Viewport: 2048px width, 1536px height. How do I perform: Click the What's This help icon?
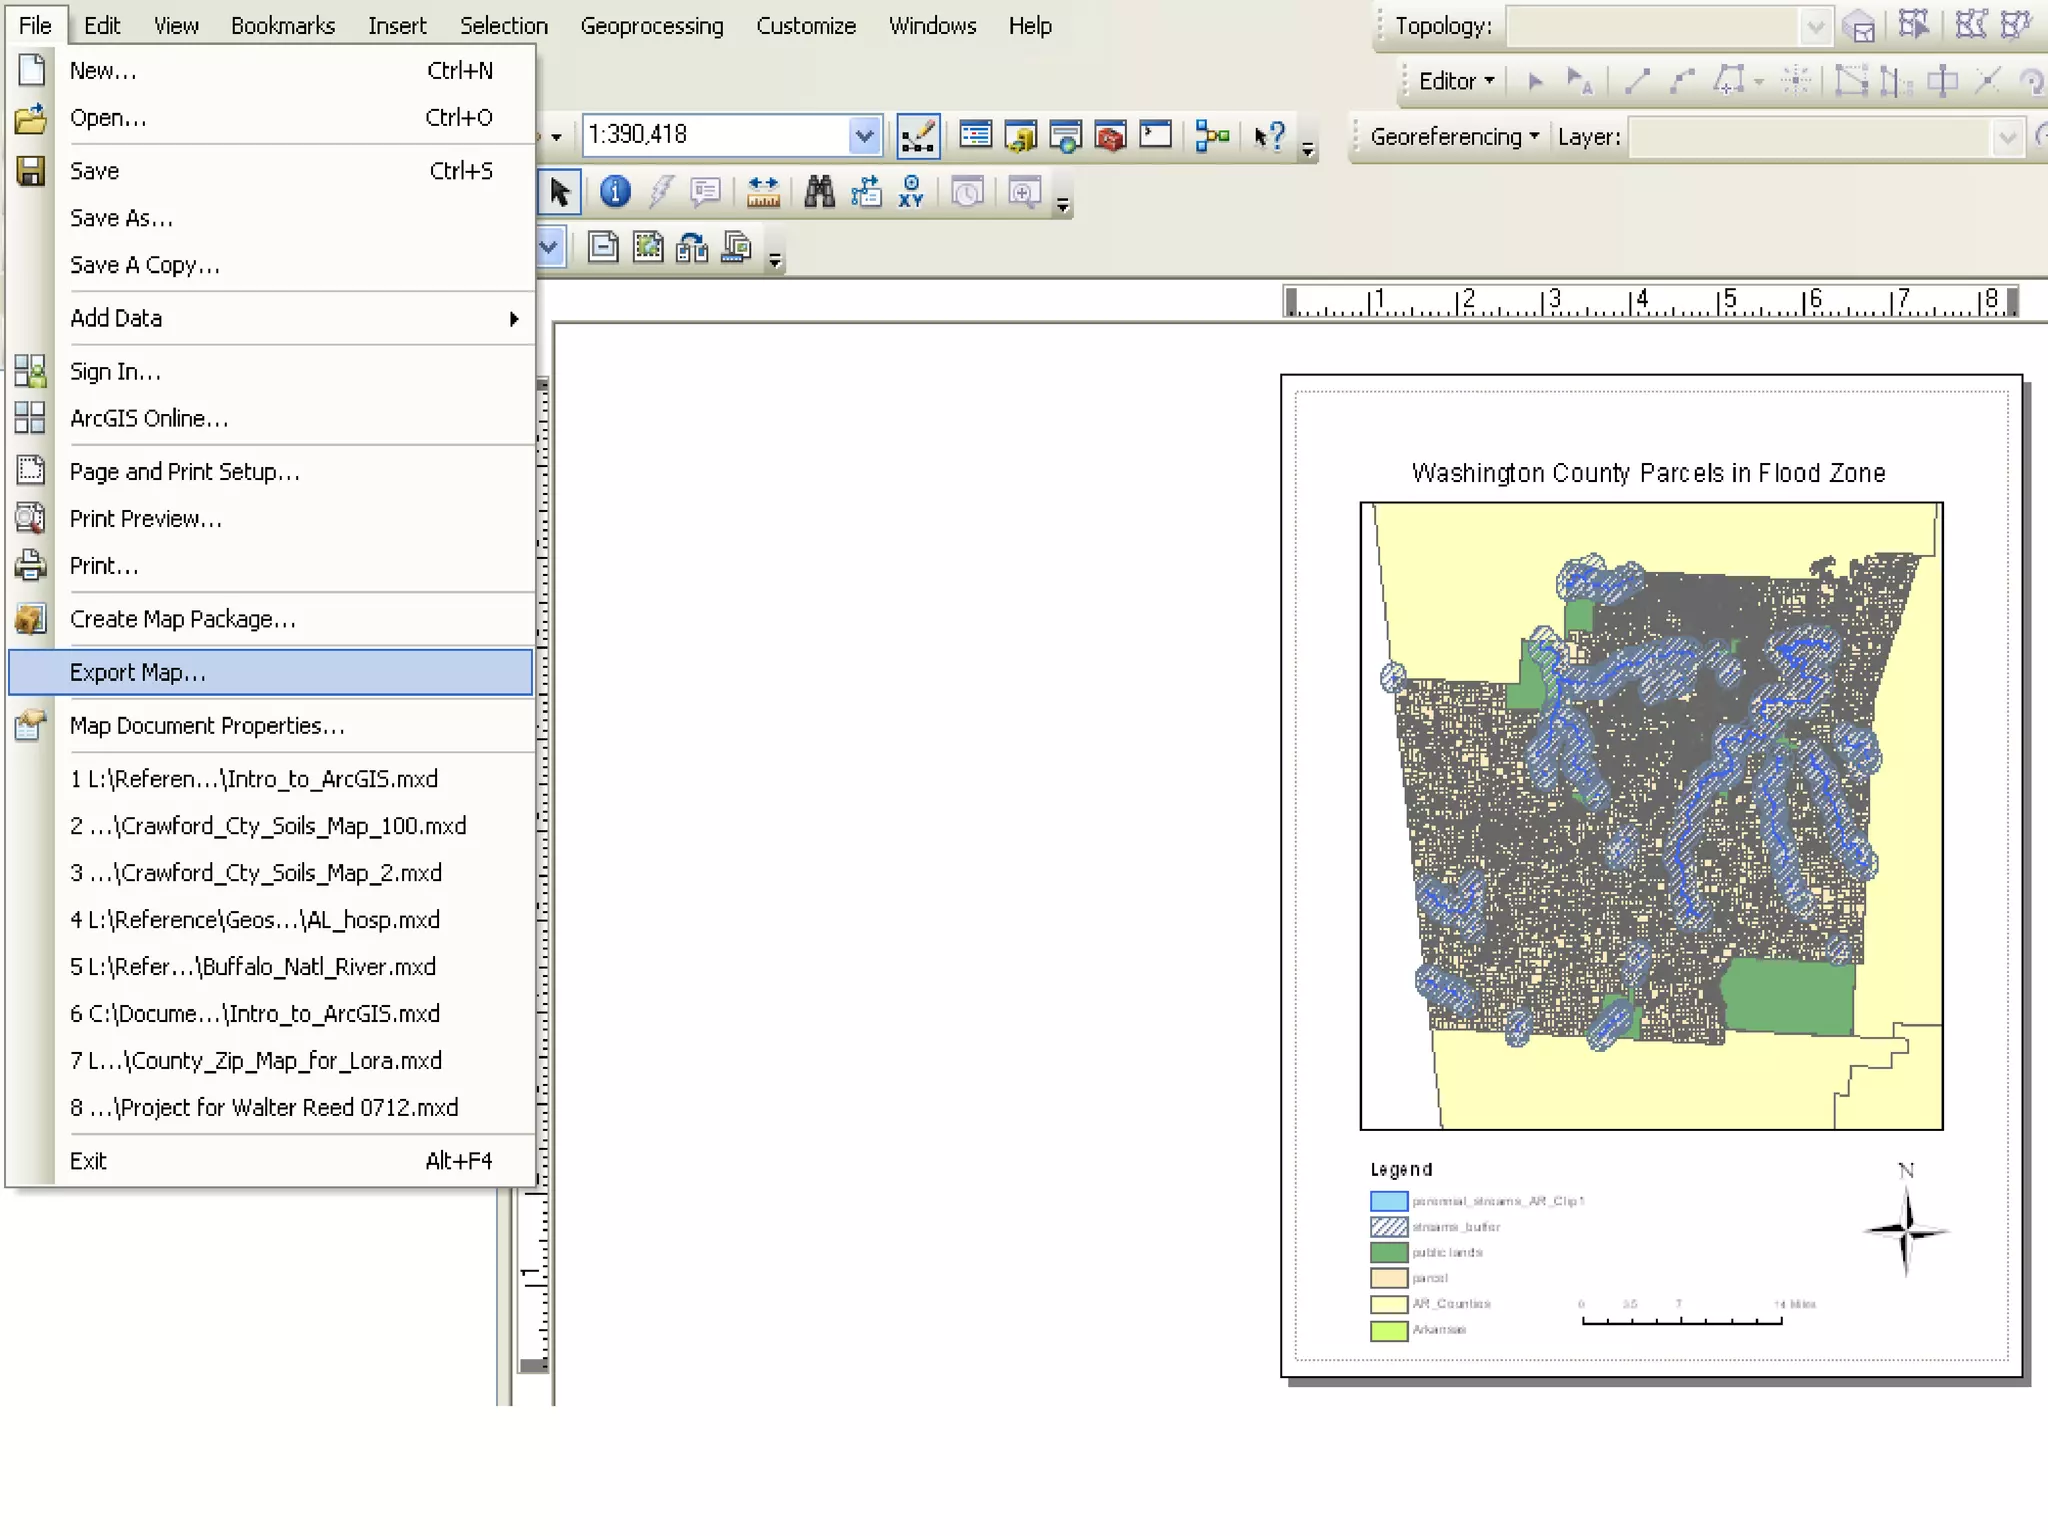tap(1269, 135)
